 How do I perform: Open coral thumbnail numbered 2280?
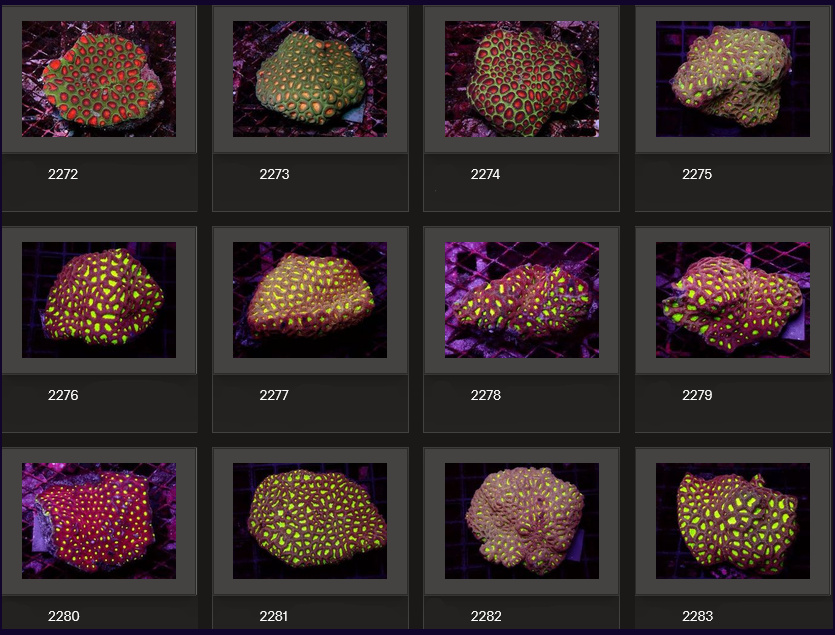tap(99, 521)
